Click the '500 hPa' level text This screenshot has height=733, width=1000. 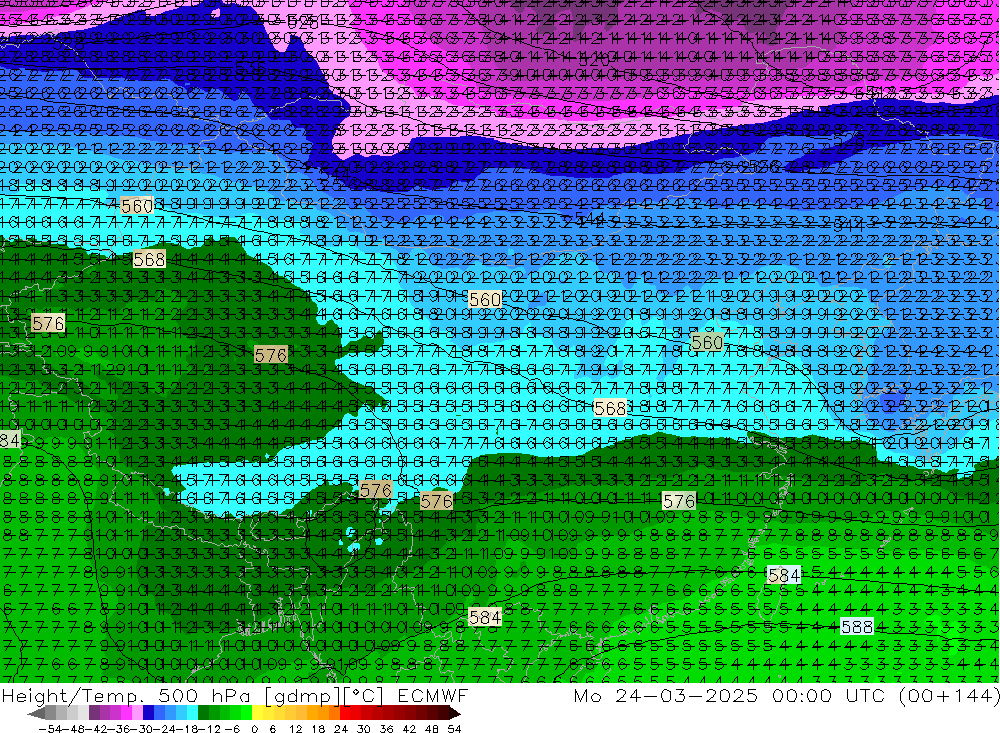203,695
